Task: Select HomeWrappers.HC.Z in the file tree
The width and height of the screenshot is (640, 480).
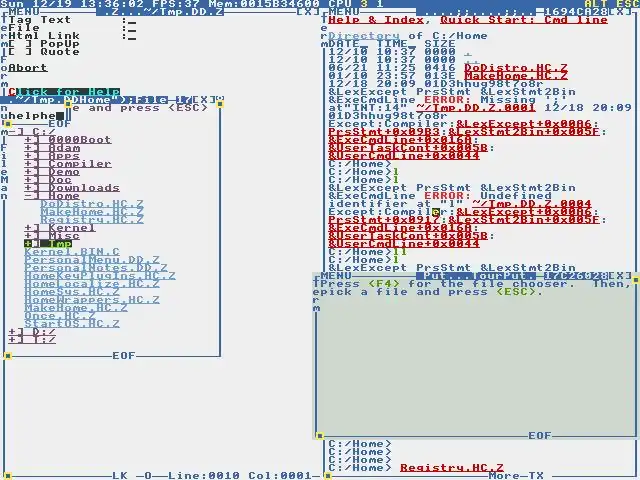Action: pos(92,300)
